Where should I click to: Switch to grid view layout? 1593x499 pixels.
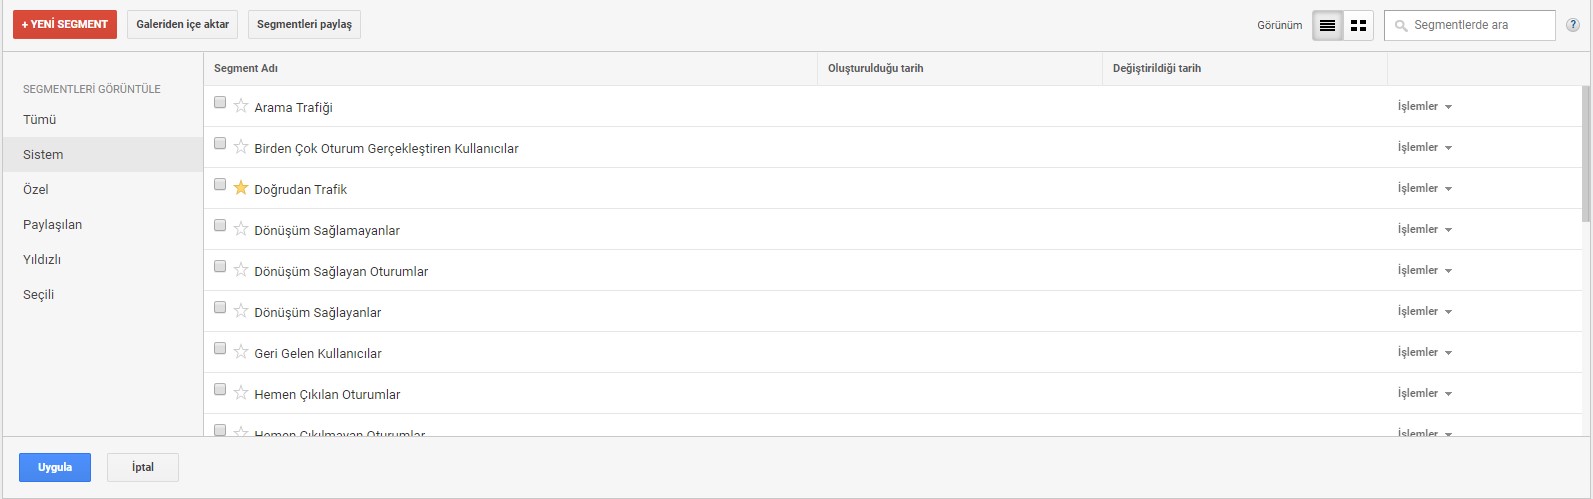pos(1358,25)
